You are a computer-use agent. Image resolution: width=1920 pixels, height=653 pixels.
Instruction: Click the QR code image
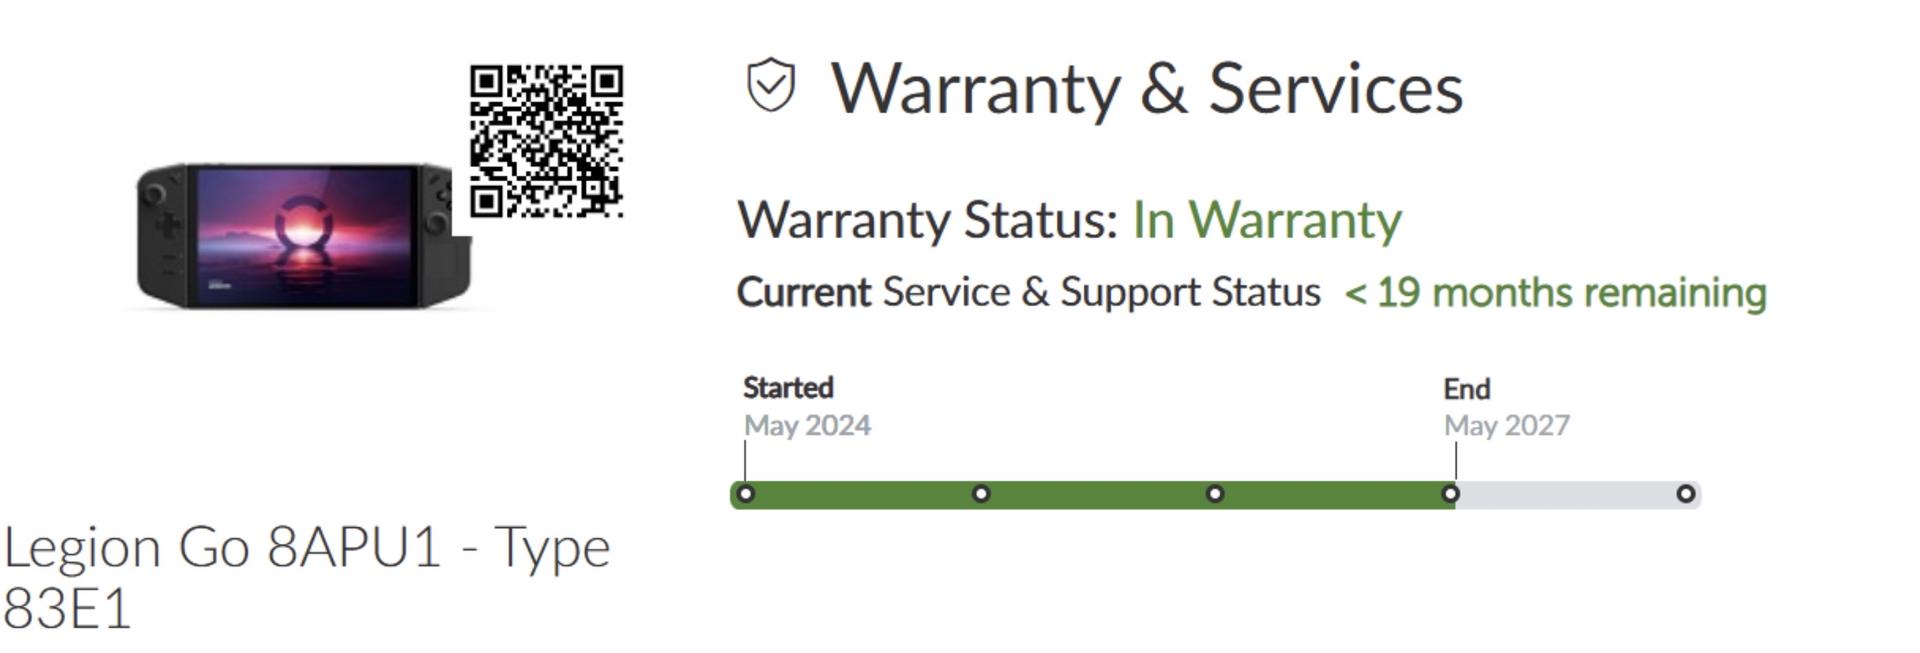click(547, 141)
